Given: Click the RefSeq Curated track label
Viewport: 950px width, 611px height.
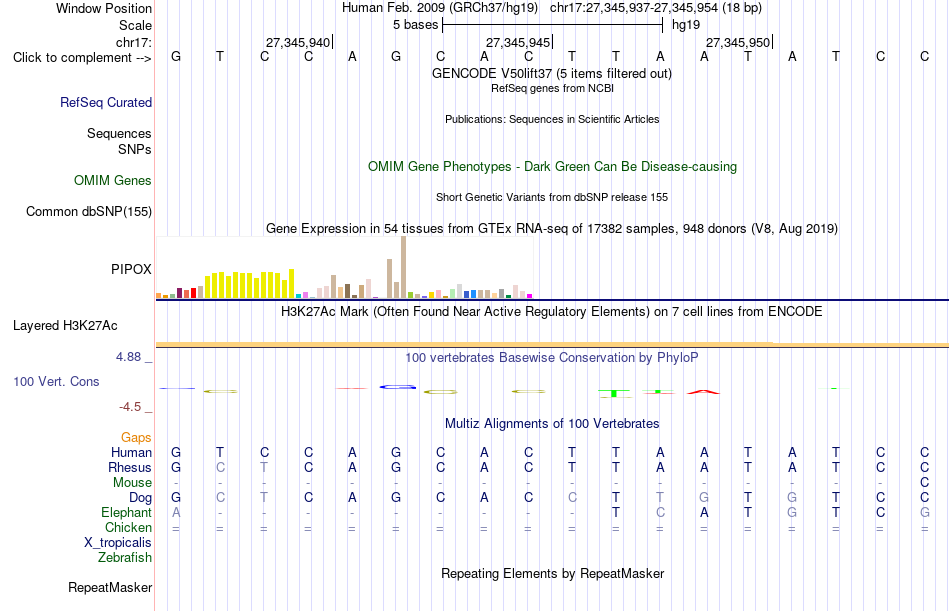Looking at the screenshot, I should tap(106, 102).
